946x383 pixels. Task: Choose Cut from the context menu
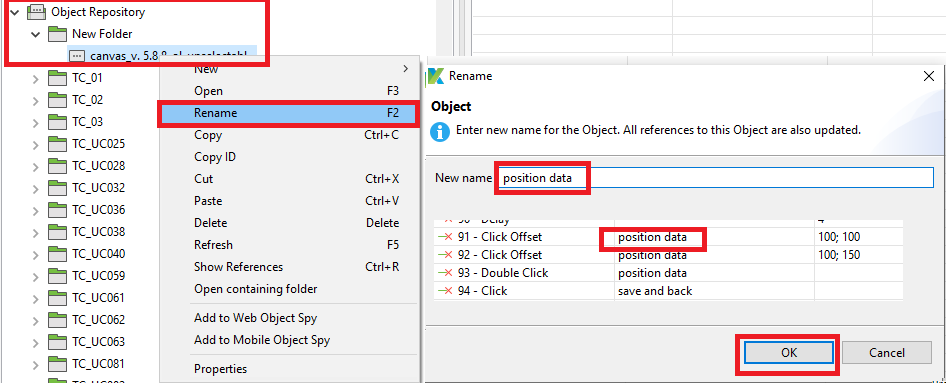point(289,179)
